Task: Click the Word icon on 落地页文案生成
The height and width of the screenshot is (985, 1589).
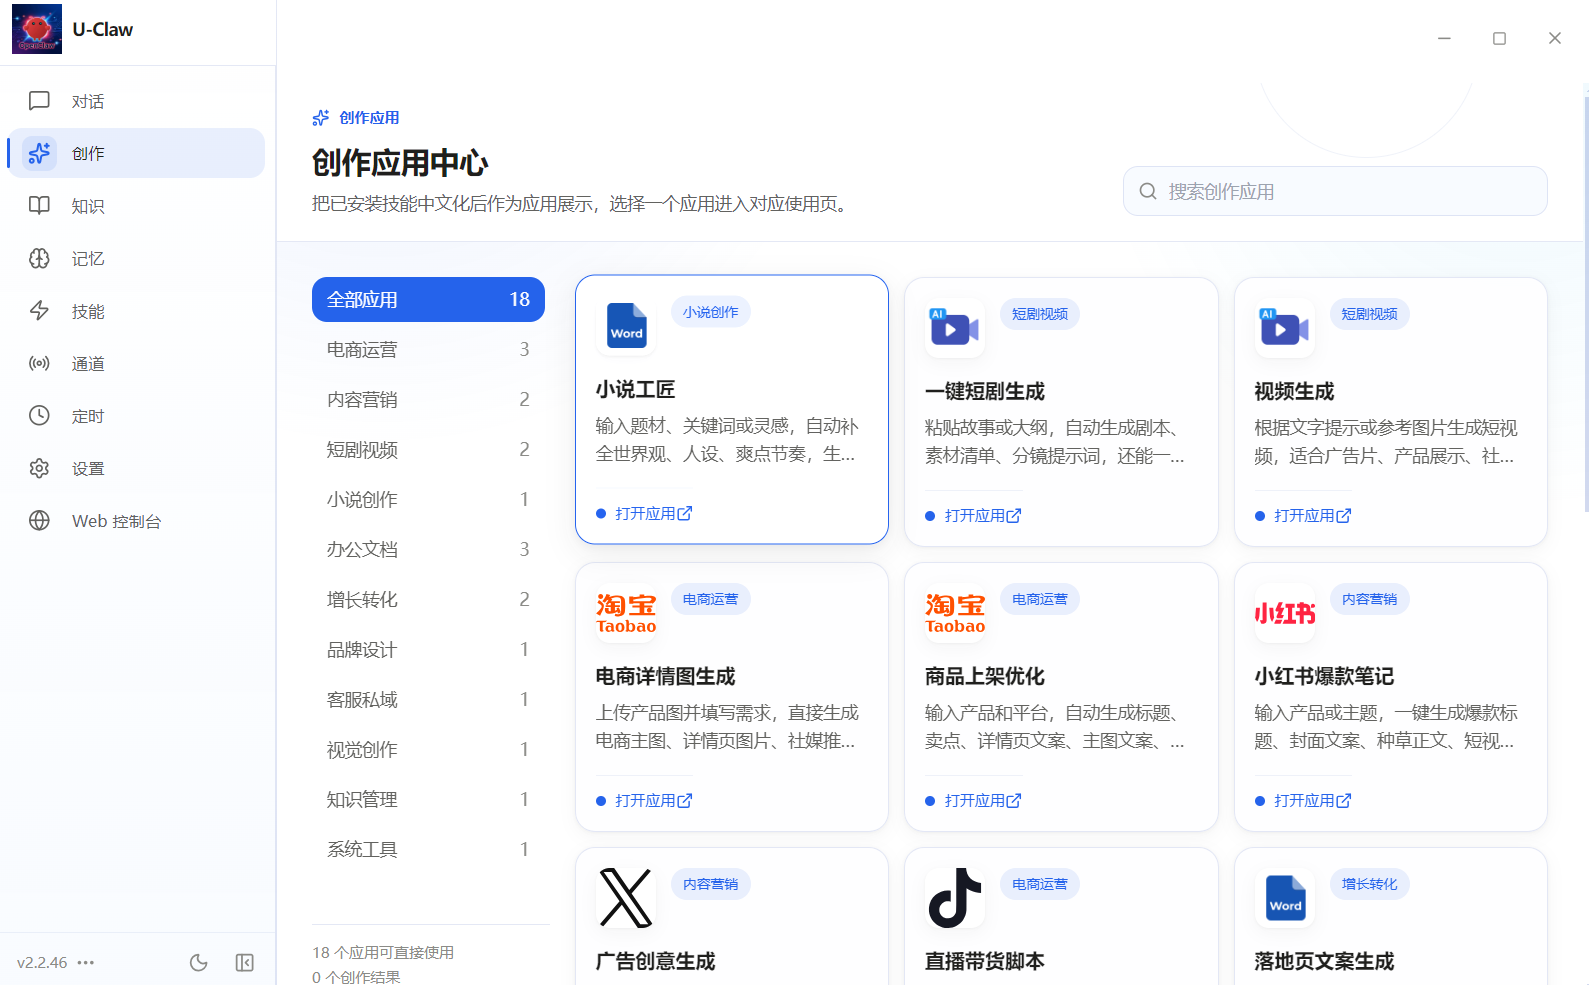Action: pyautogui.click(x=1285, y=898)
